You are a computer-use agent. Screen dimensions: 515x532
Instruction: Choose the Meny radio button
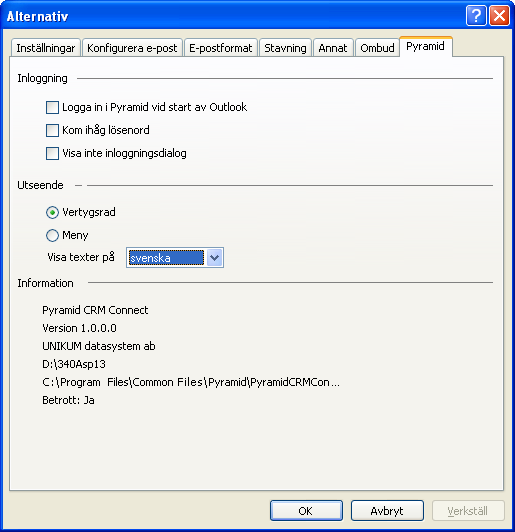[x=52, y=235]
